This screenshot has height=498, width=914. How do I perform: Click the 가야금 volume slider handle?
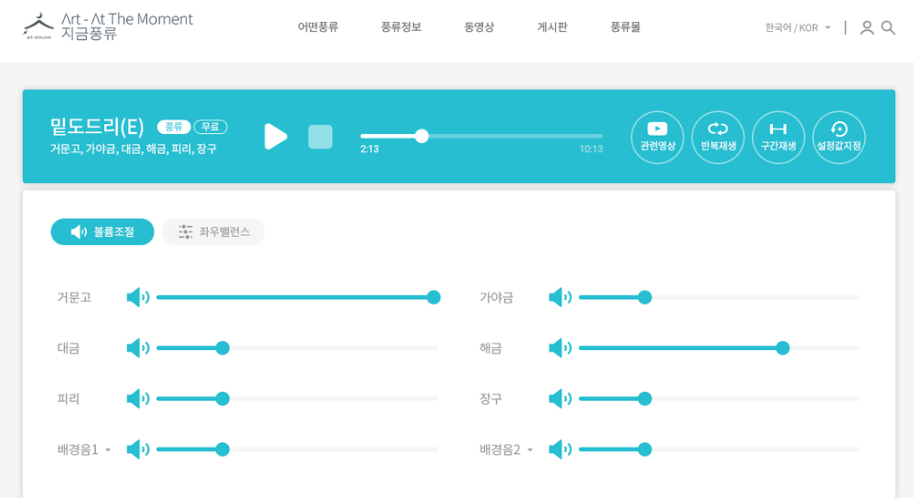(x=644, y=297)
